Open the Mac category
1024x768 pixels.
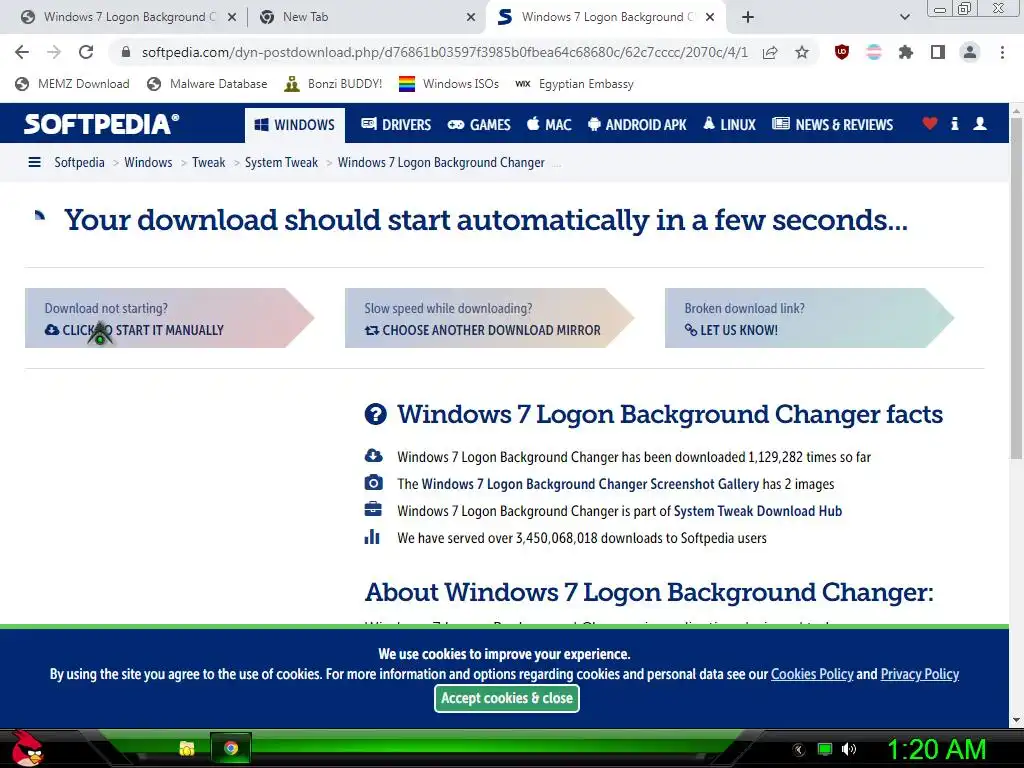tap(549, 124)
